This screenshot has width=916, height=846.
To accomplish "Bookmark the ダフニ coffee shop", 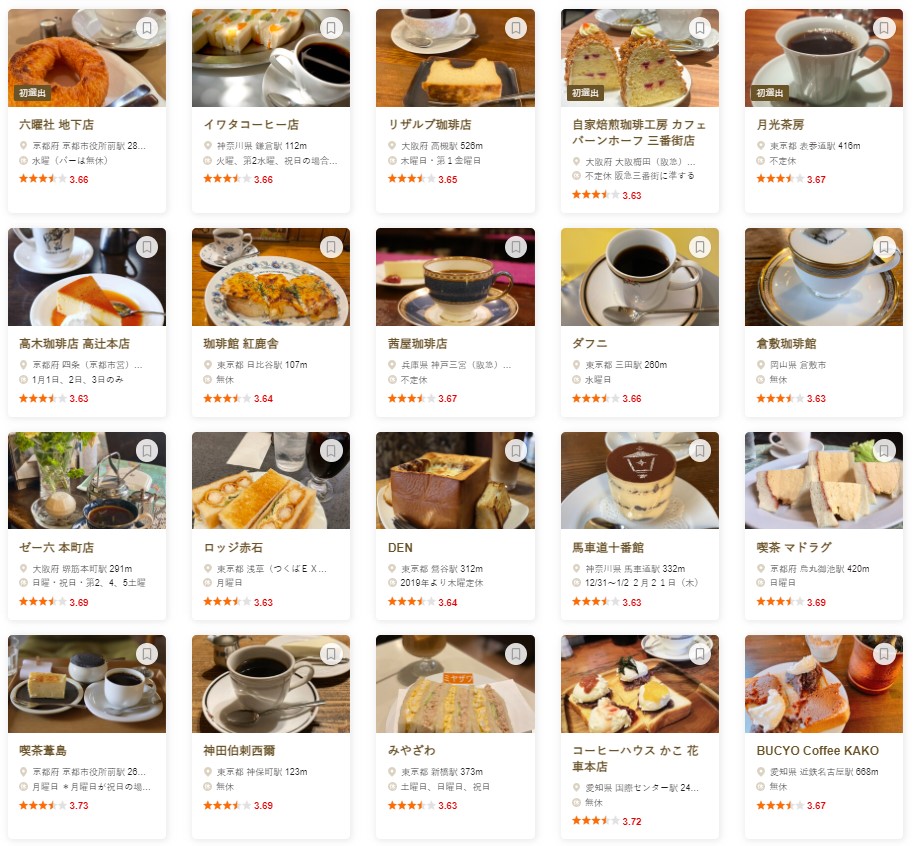I will pyautogui.click(x=699, y=247).
